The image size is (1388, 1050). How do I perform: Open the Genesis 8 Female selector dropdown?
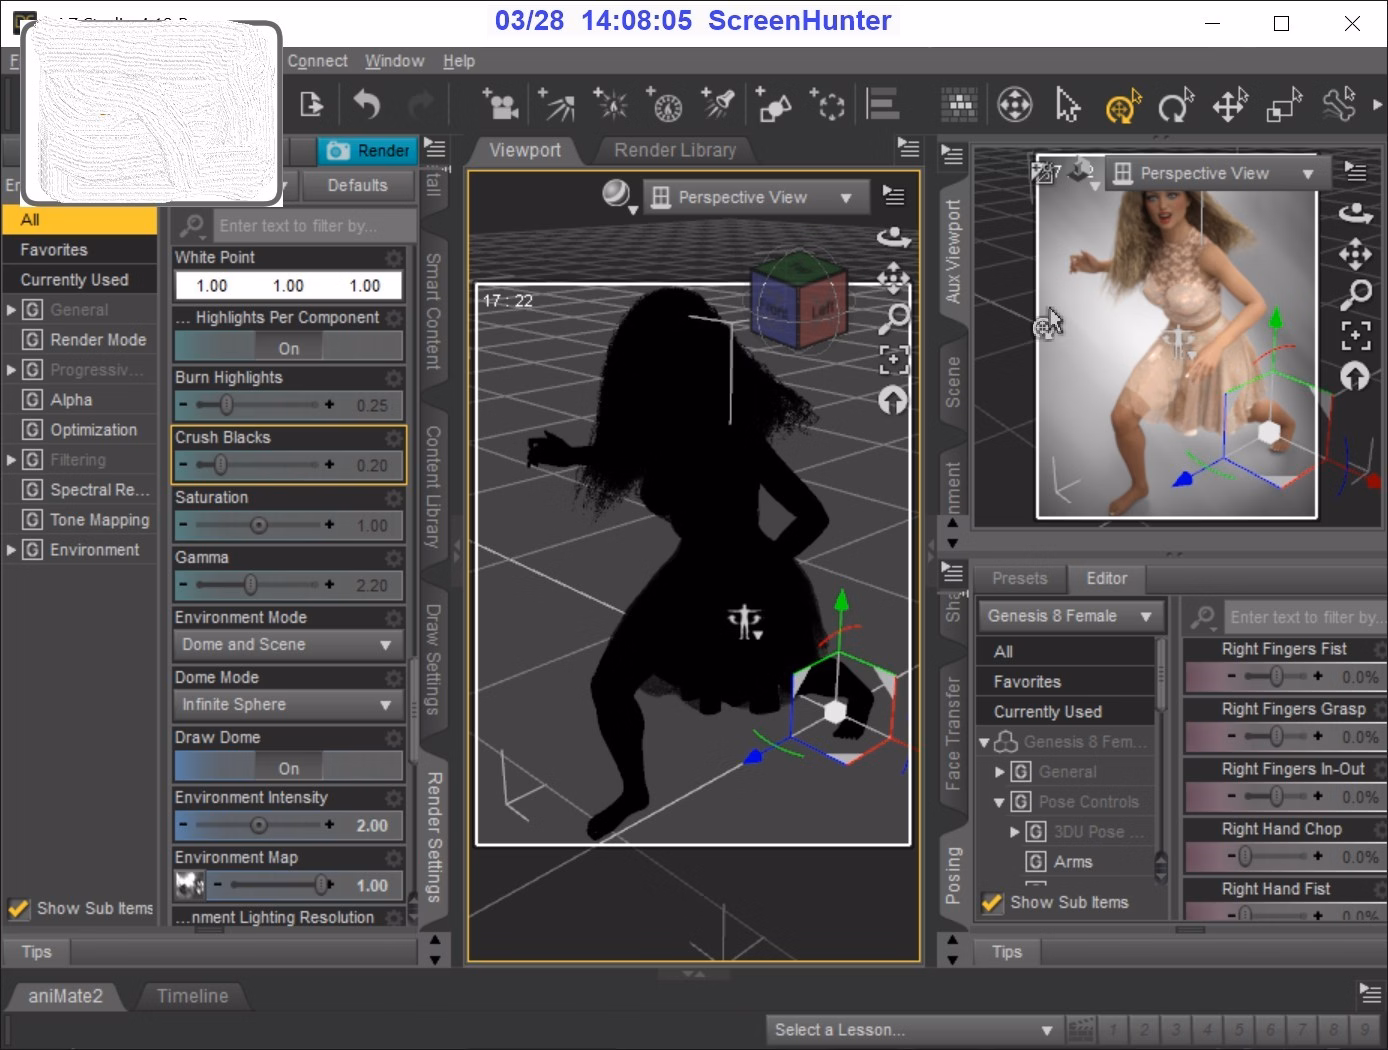click(x=1069, y=616)
